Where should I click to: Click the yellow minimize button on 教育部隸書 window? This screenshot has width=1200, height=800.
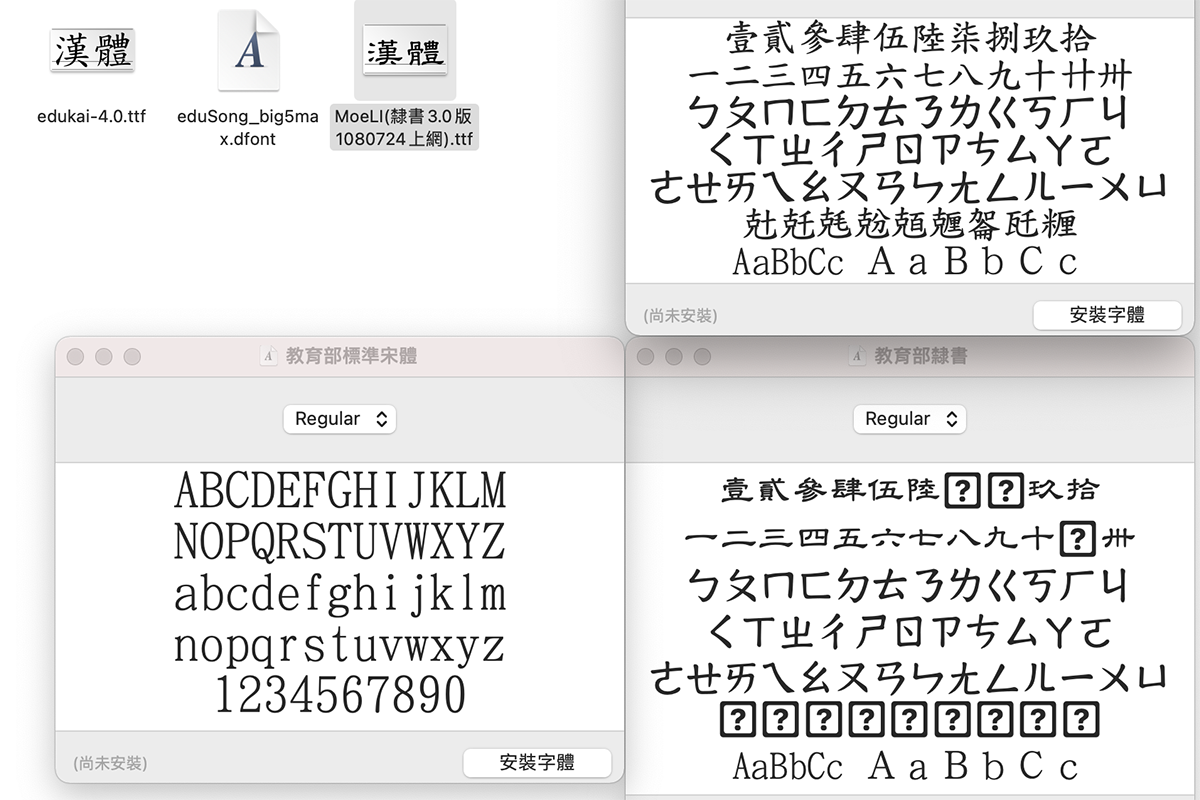coord(674,355)
